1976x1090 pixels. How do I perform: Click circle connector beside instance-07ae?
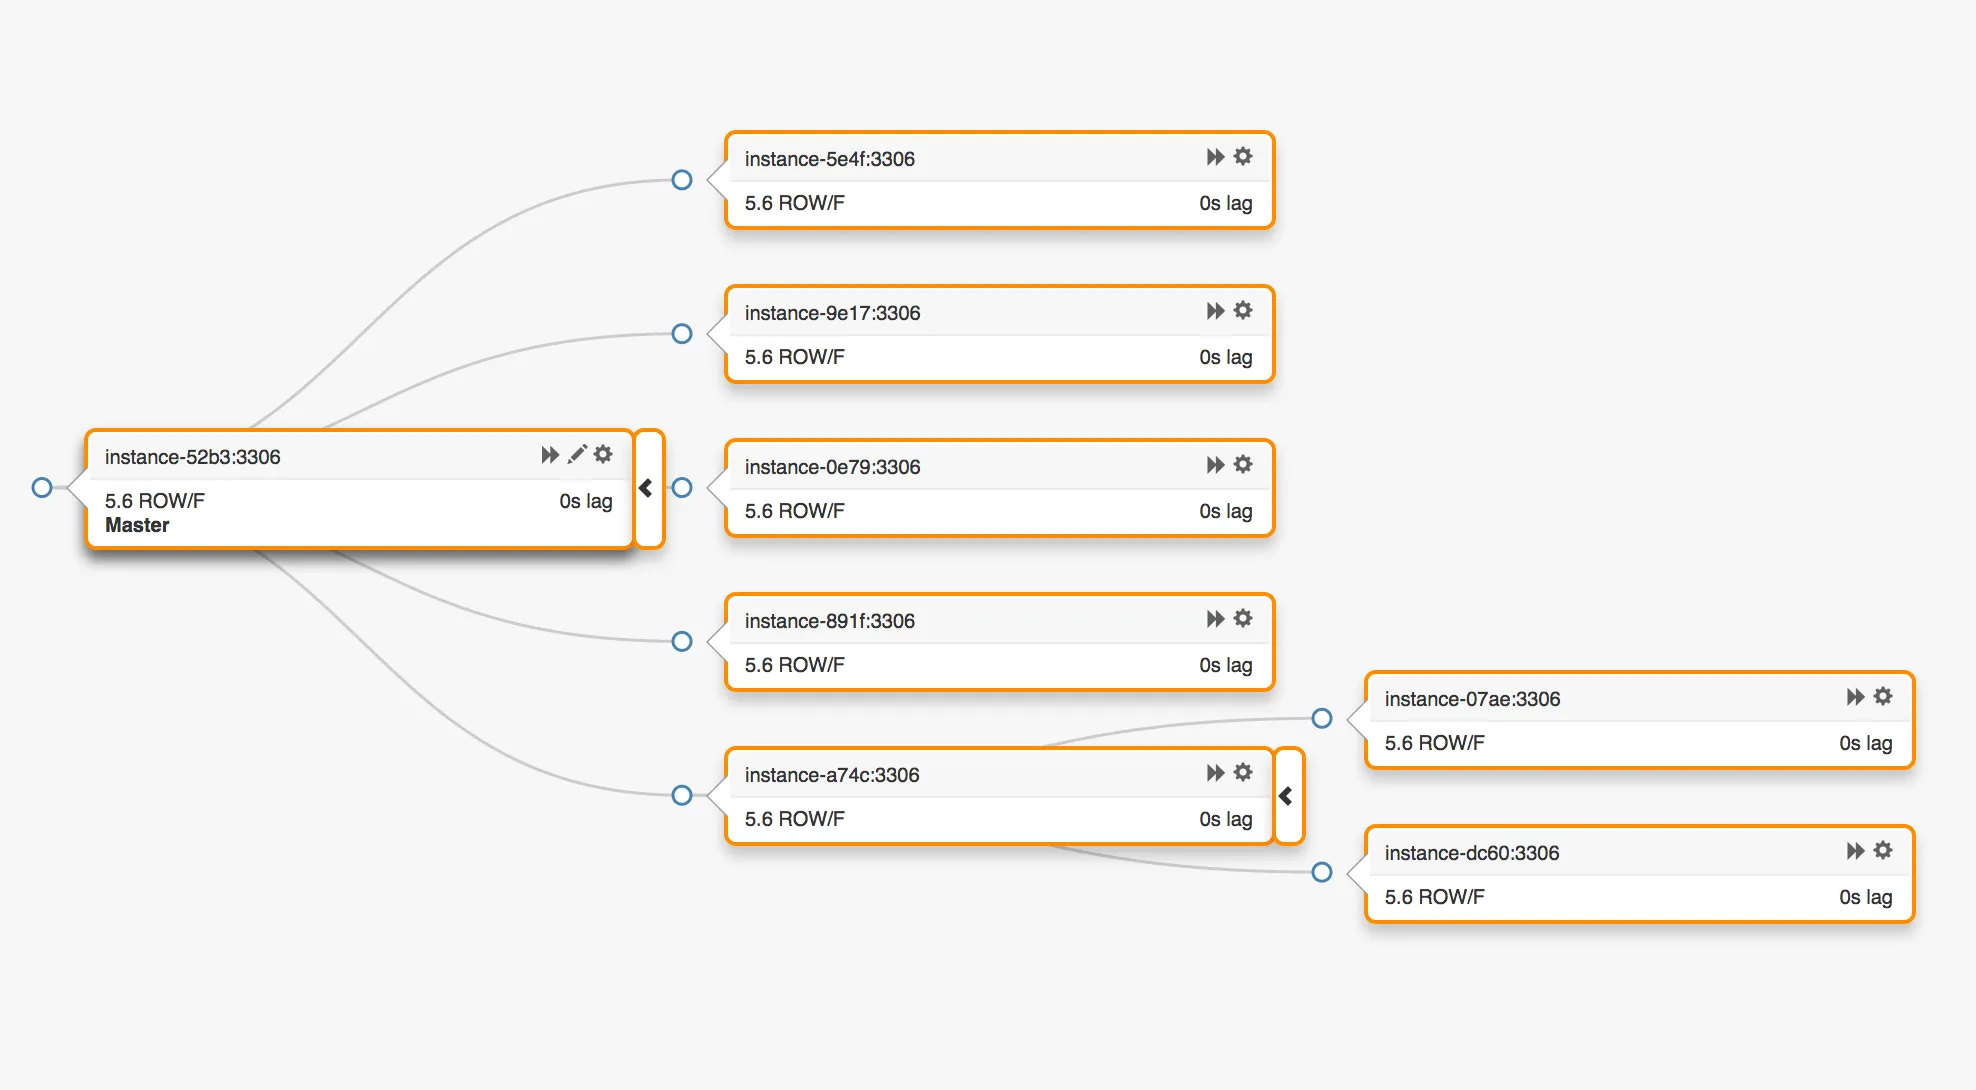point(1322,718)
